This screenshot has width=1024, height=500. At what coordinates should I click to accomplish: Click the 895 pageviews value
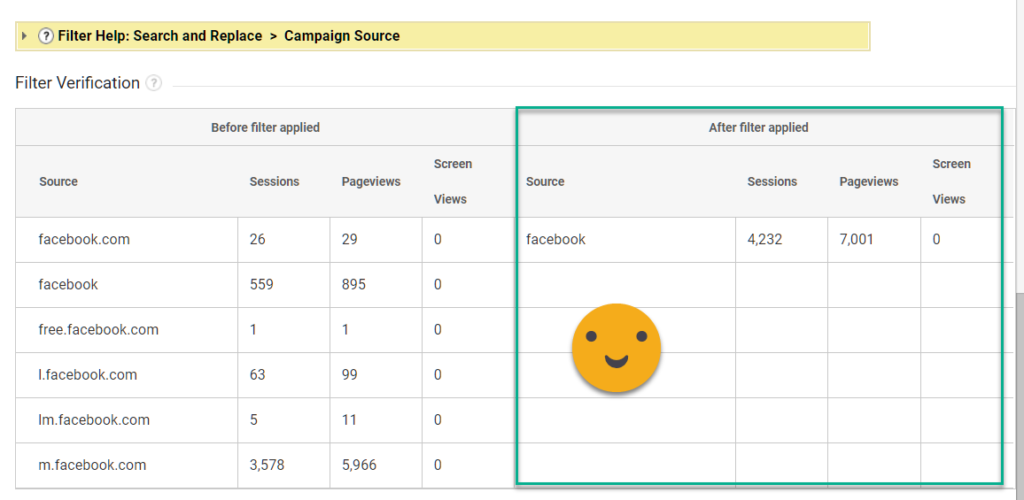(x=353, y=285)
